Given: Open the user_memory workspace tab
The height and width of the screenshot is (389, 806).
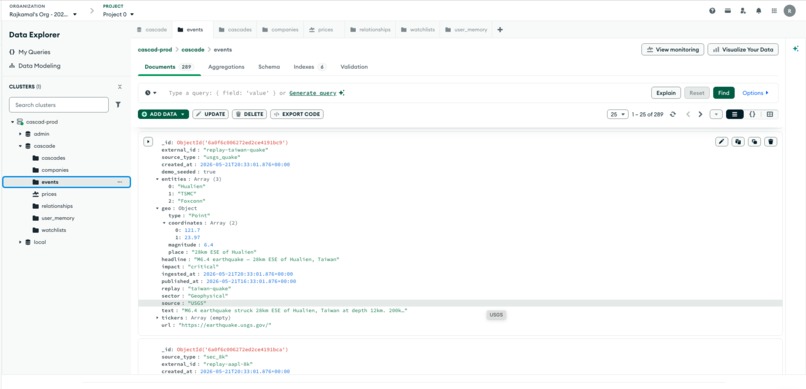Looking at the screenshot, I should click(x=466, y=30).
